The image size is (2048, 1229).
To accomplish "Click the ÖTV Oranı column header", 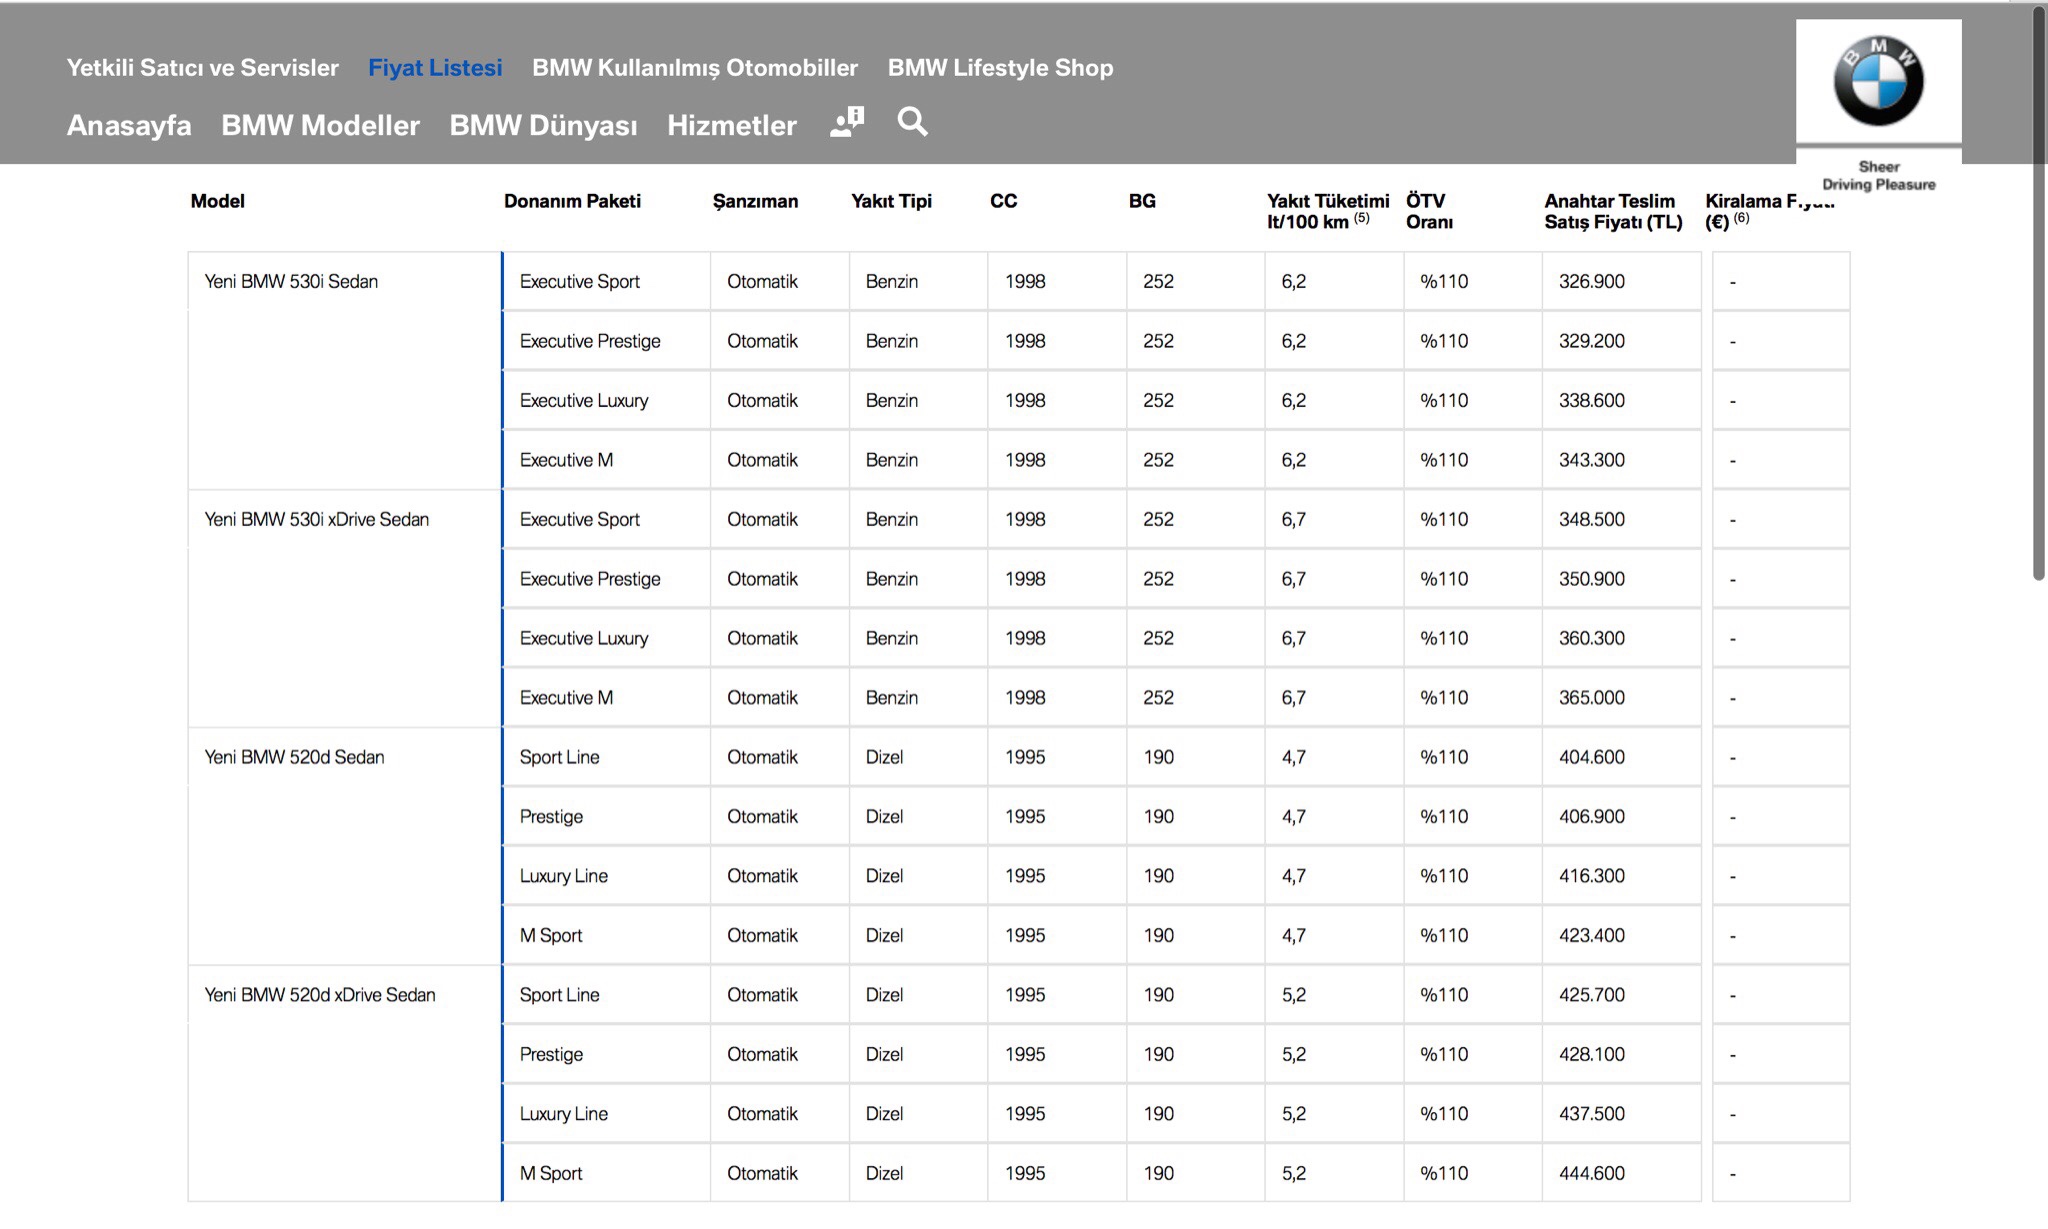I will (x=1429, y=211).
